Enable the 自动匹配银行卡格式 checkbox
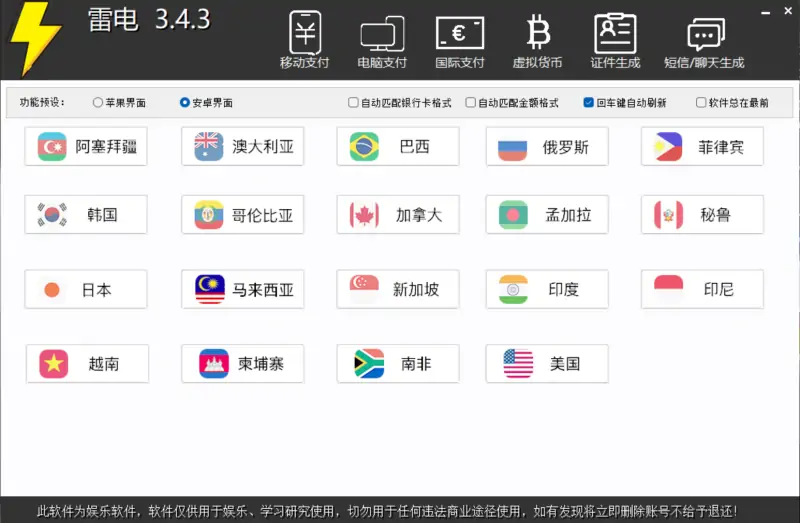The image size is (800, 523). pyautogui.click(x=353, y=102)
